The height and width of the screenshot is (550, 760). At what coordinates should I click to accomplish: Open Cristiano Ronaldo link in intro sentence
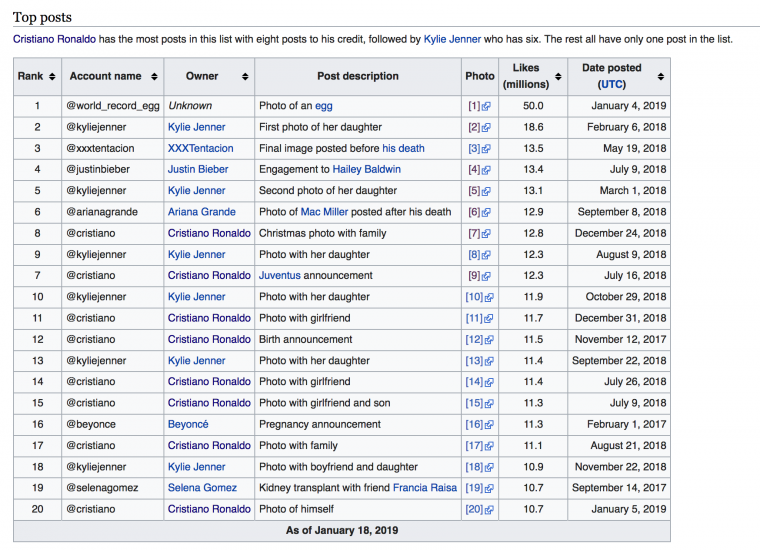54,39
